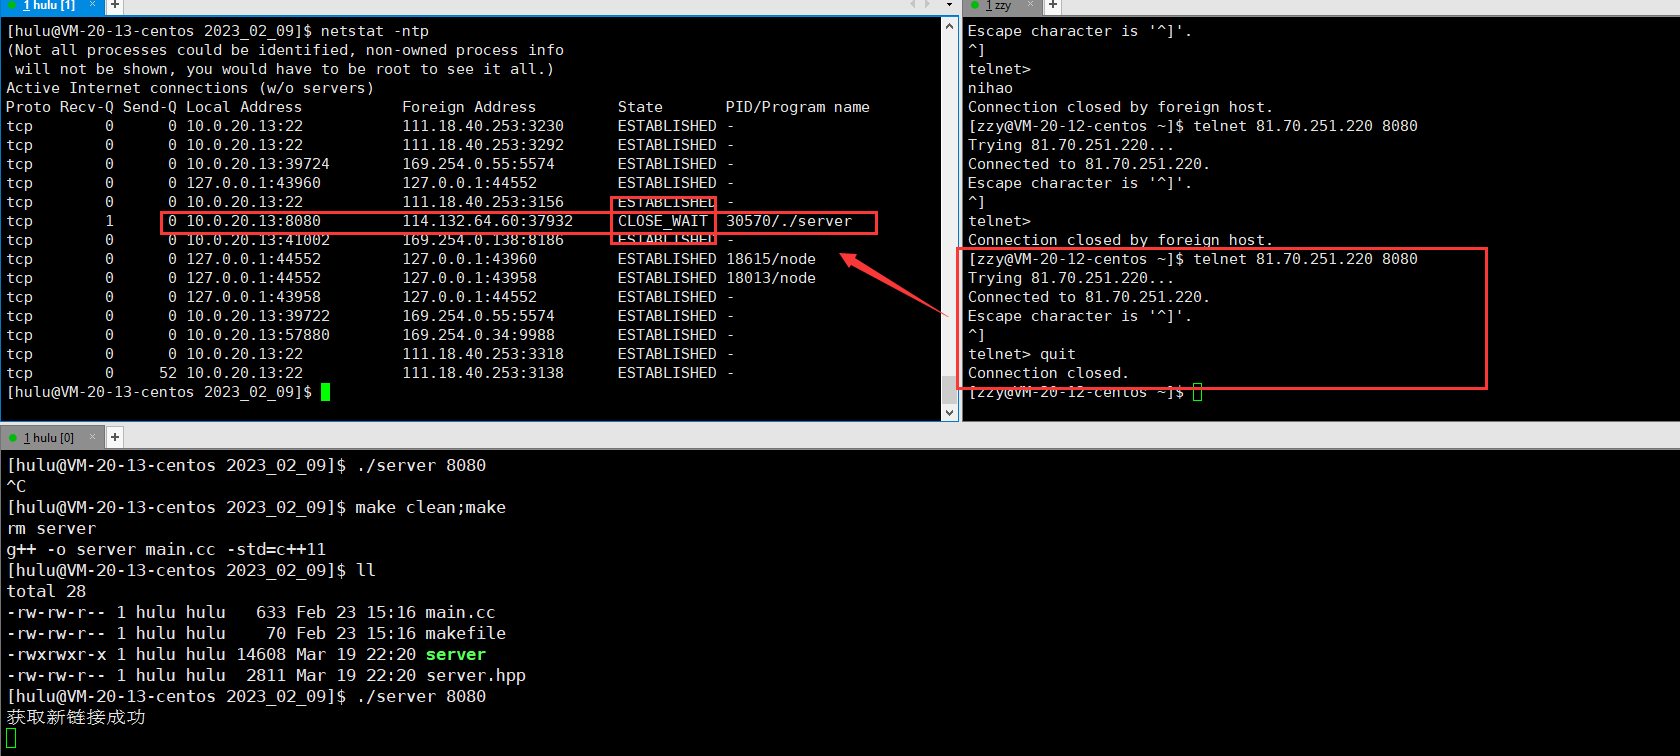Click the 'Local Address' column header
This screenshot has height=756, width=1680.
coord(244,107)
